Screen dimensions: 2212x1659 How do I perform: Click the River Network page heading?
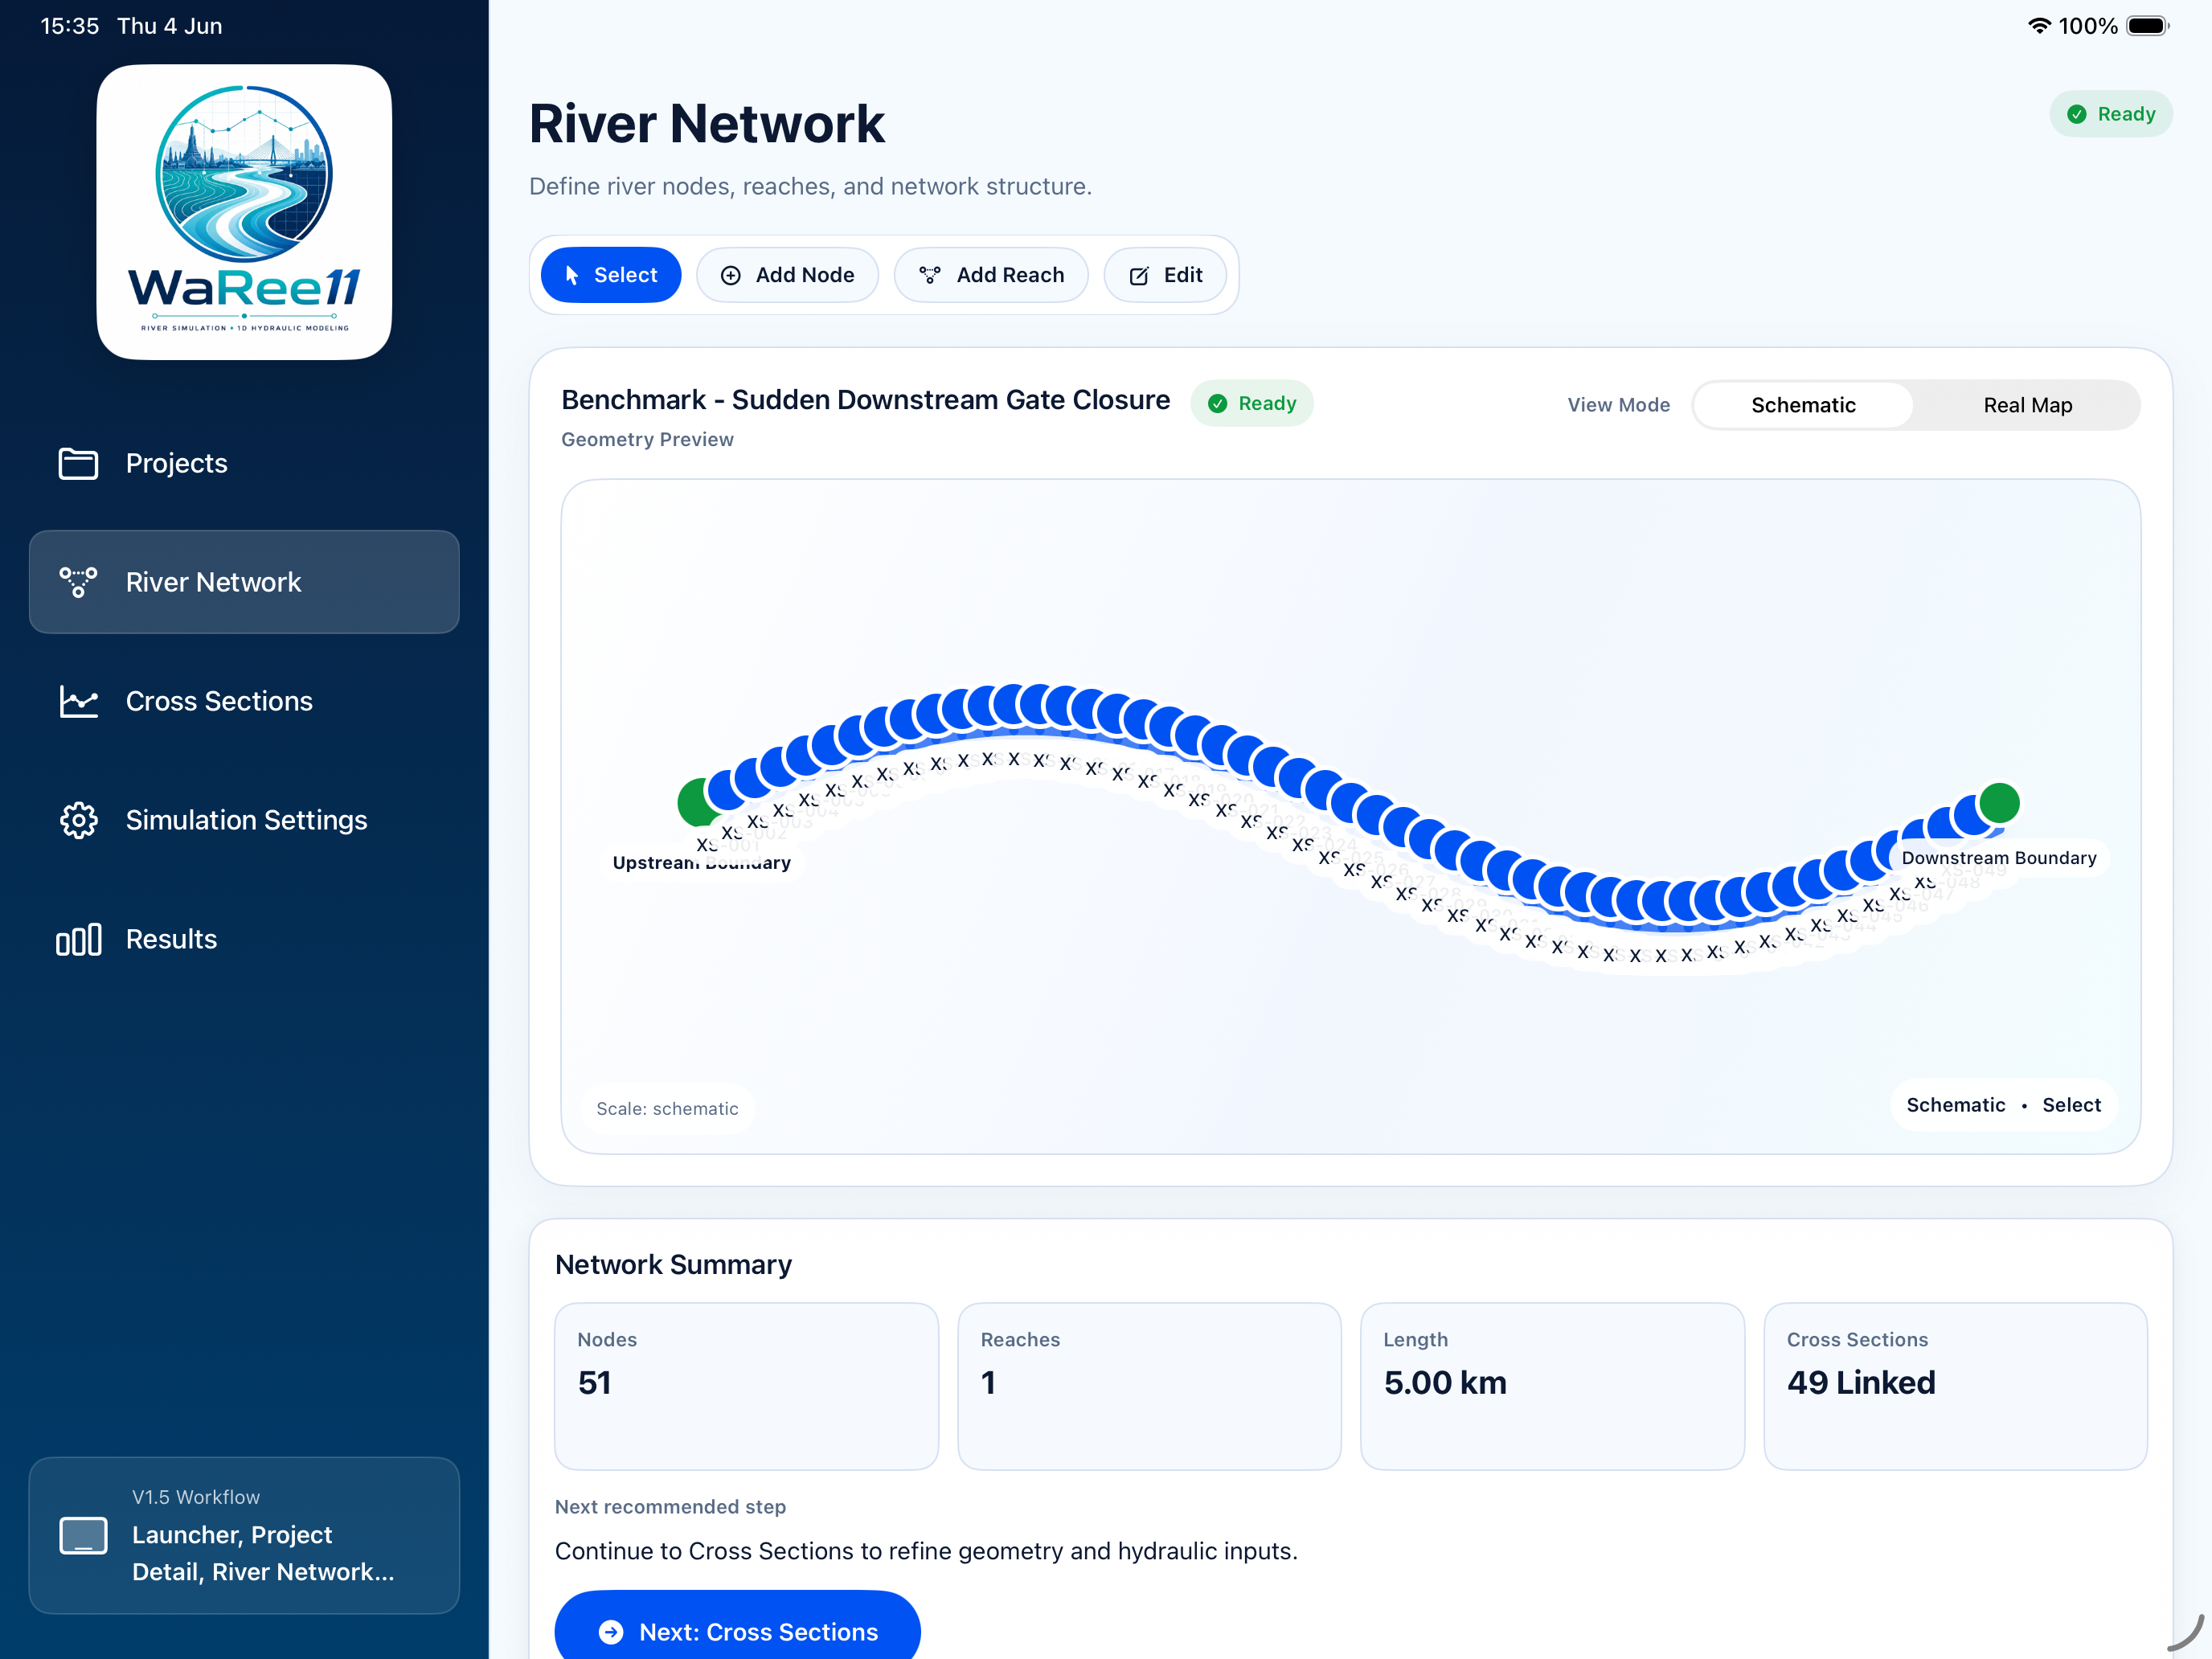pos(707,124)
